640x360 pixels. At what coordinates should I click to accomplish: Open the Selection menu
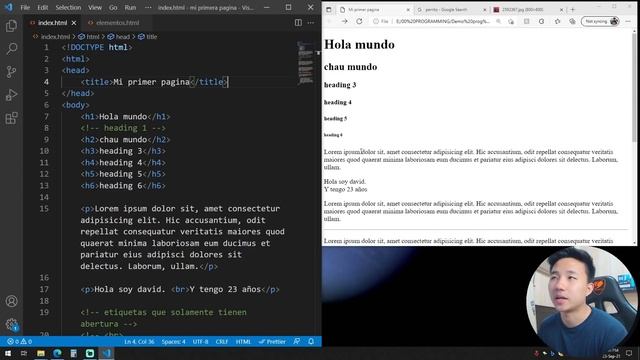pos(68,7)
